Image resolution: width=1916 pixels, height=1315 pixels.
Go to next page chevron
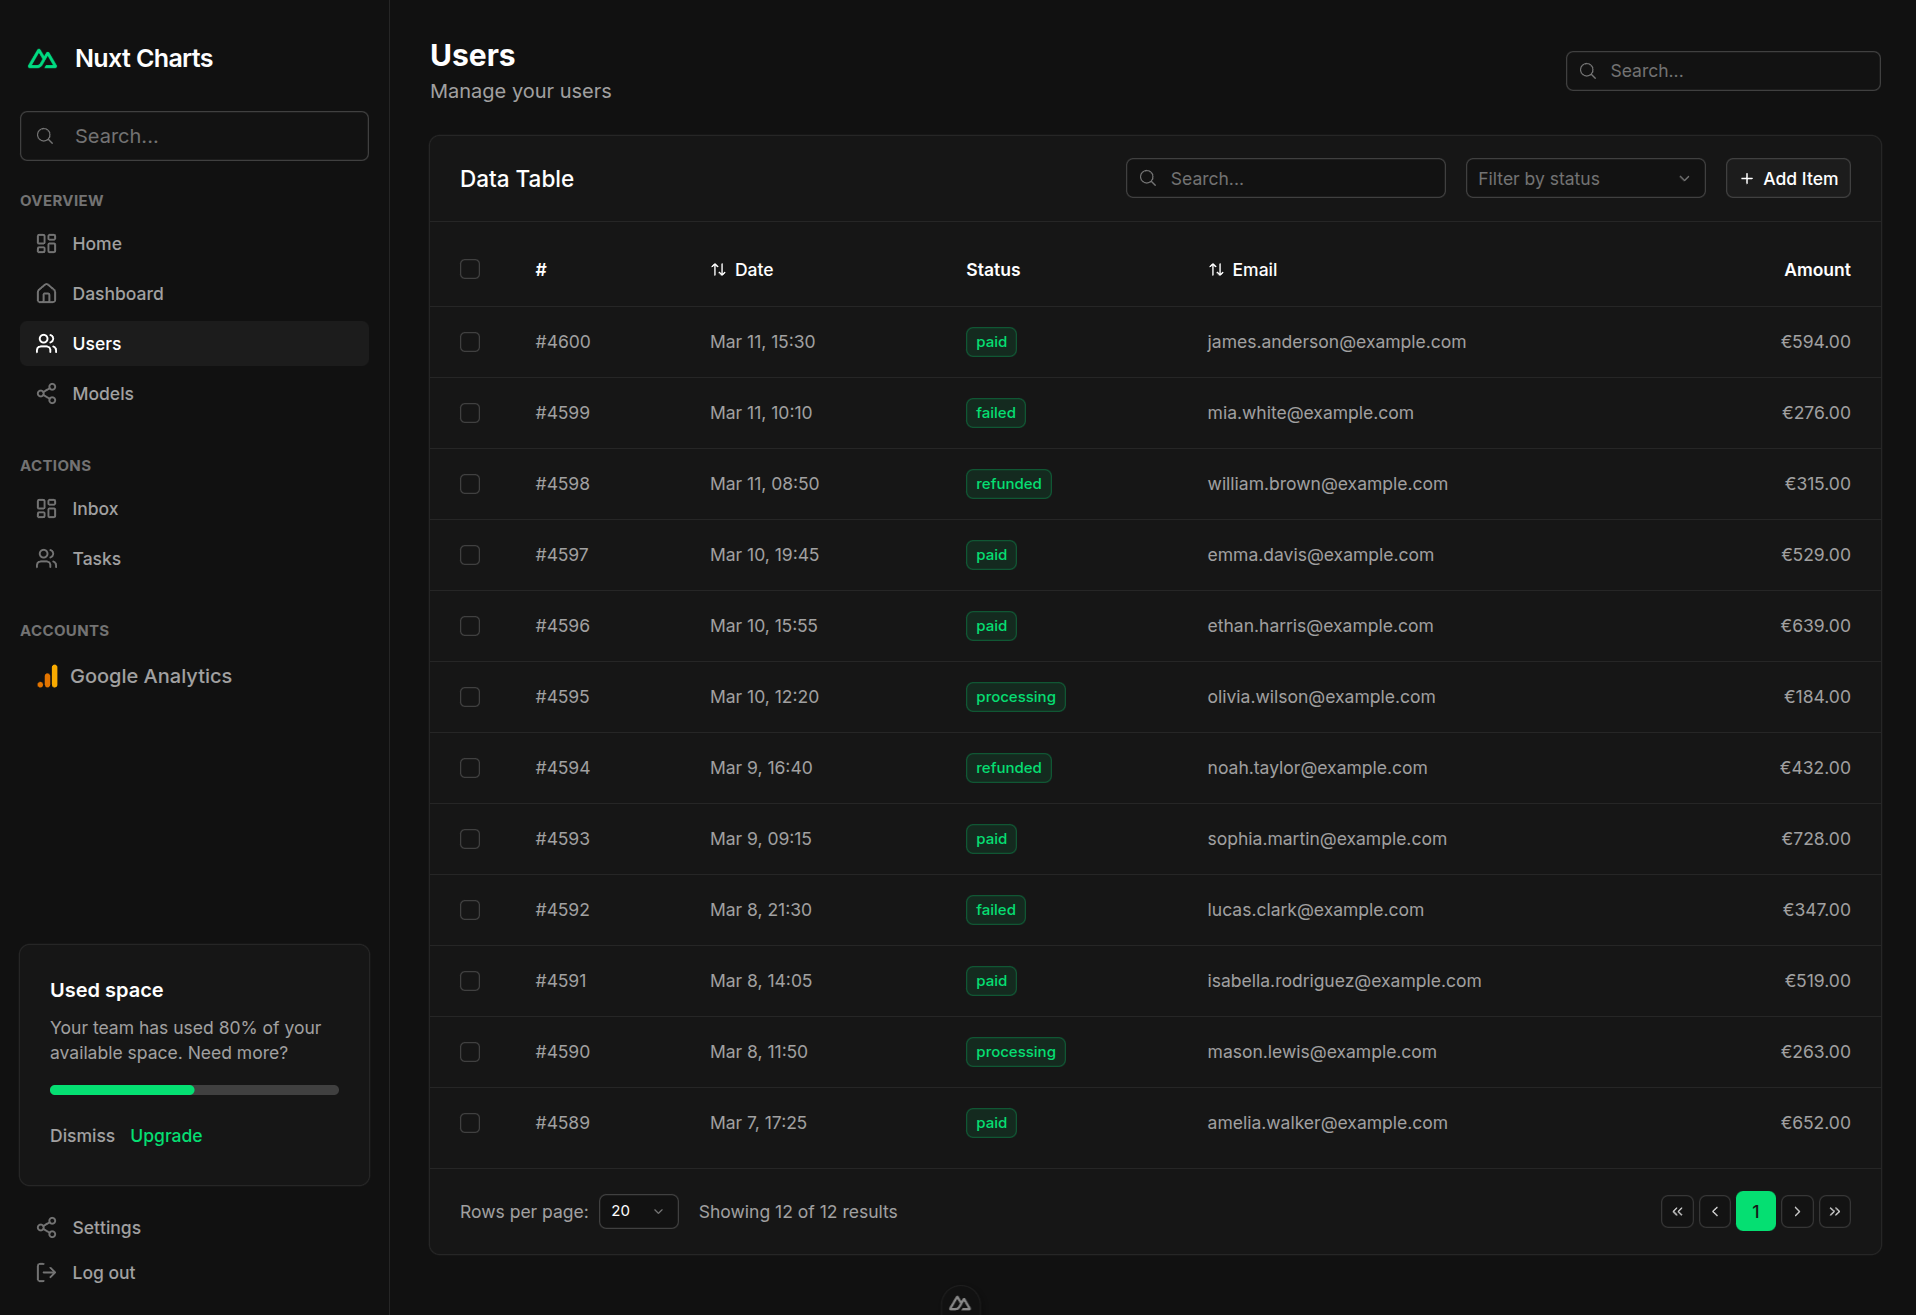point(1797,1211)
